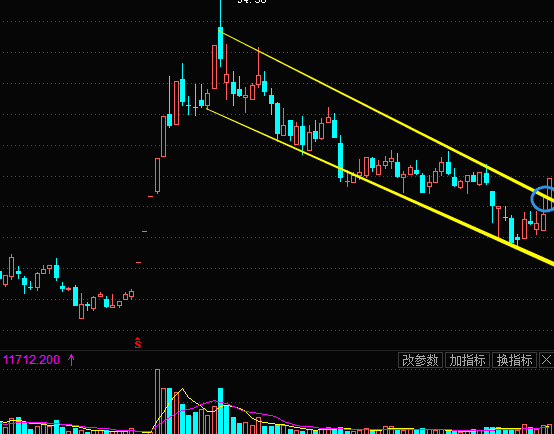Select the lower yellow channel trend line
The height and width of the screenshot is (434, 554).
coord(380,186)
